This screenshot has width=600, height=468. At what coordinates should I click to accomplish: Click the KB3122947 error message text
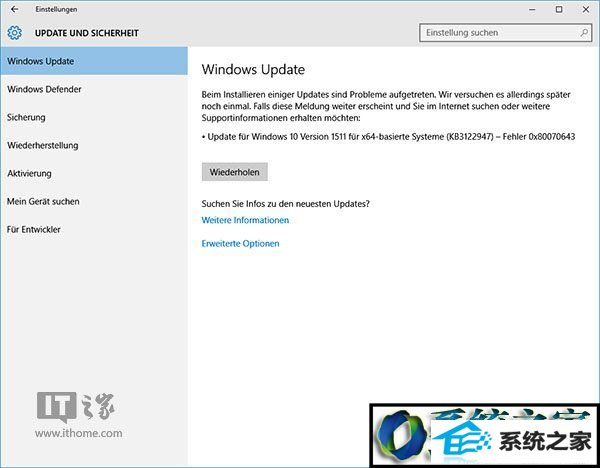tap(388, 137)
